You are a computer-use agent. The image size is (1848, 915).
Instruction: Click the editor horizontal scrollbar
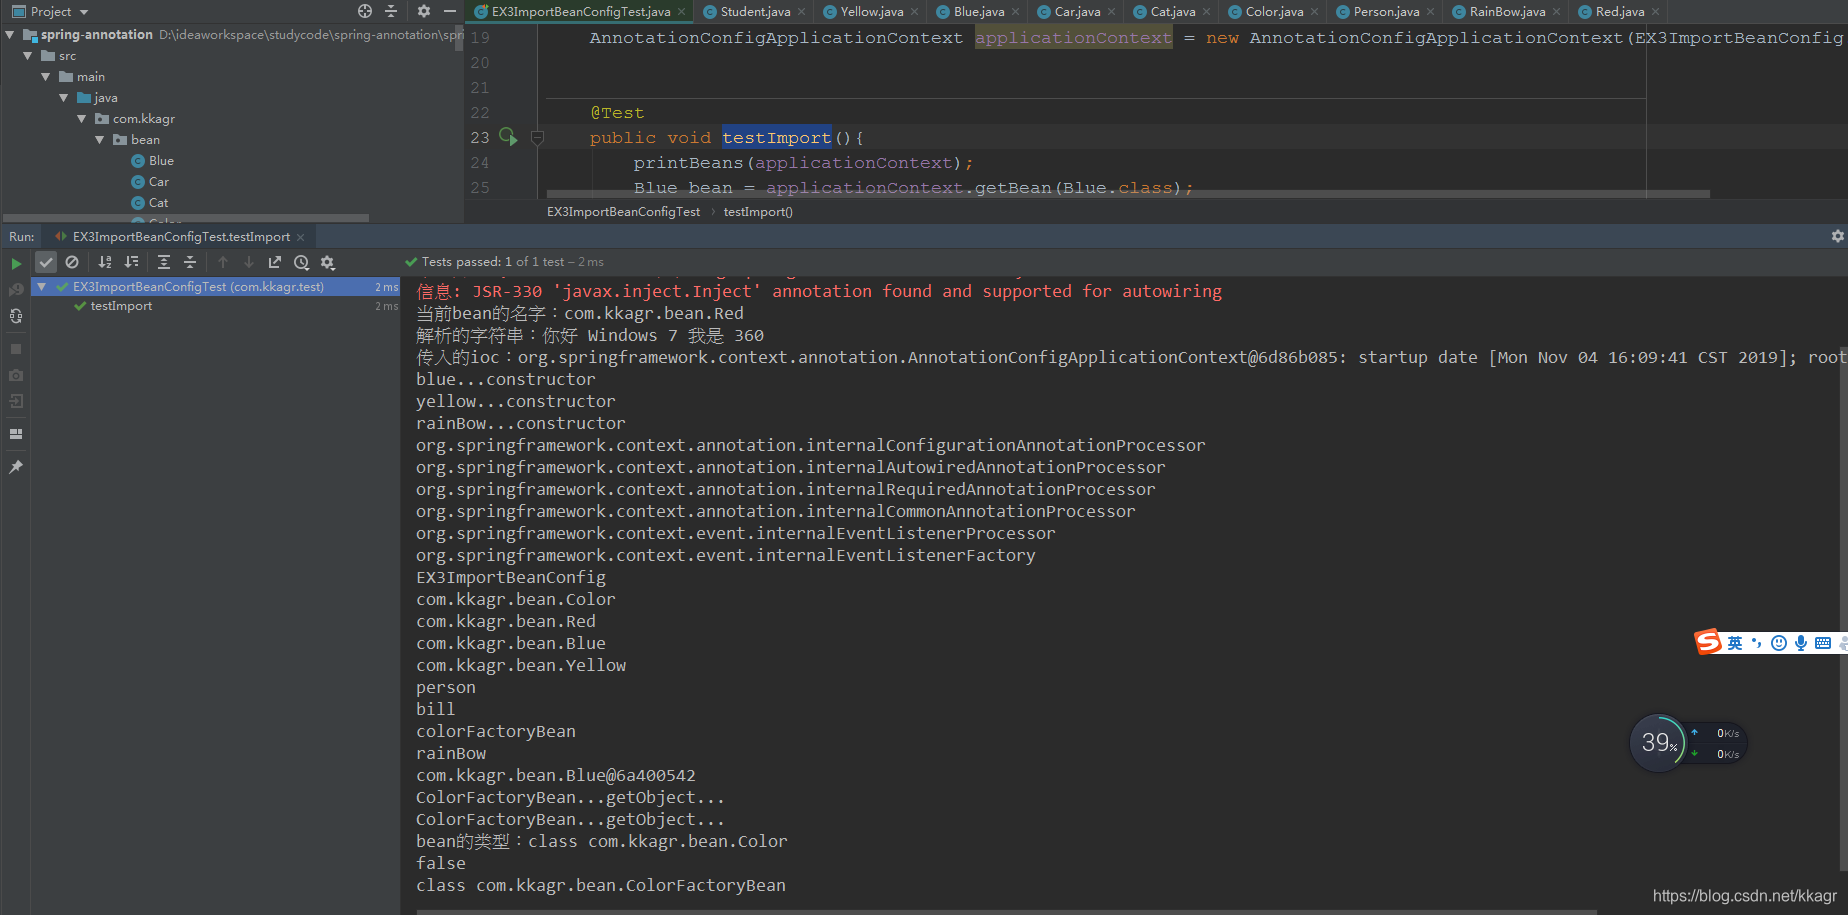(1128, 194)
